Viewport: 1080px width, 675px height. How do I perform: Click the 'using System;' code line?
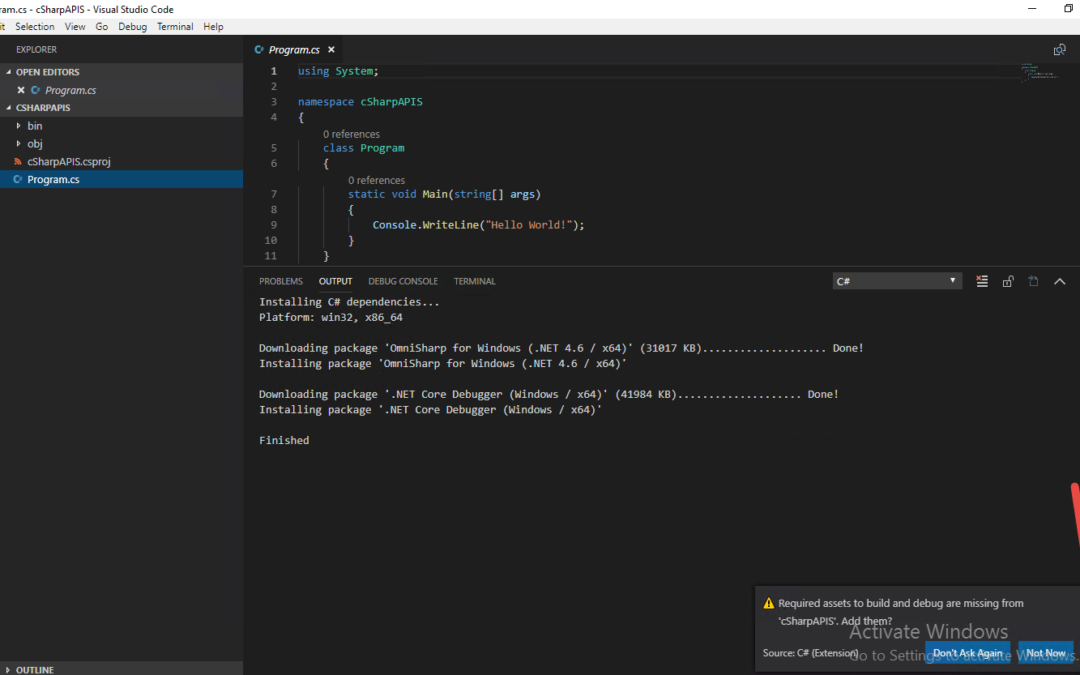(338, 71)
